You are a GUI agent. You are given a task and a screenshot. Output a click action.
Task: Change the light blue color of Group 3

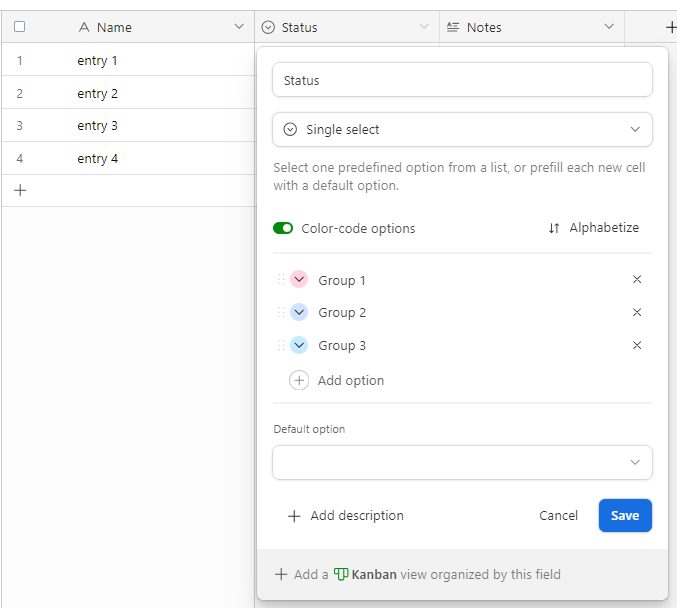299,345
